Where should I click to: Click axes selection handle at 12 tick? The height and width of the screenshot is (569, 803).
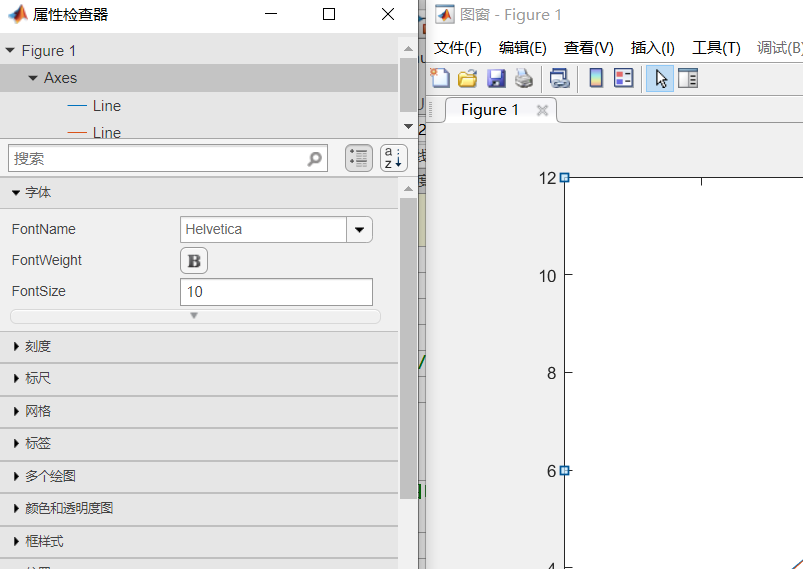click(564, 178)
